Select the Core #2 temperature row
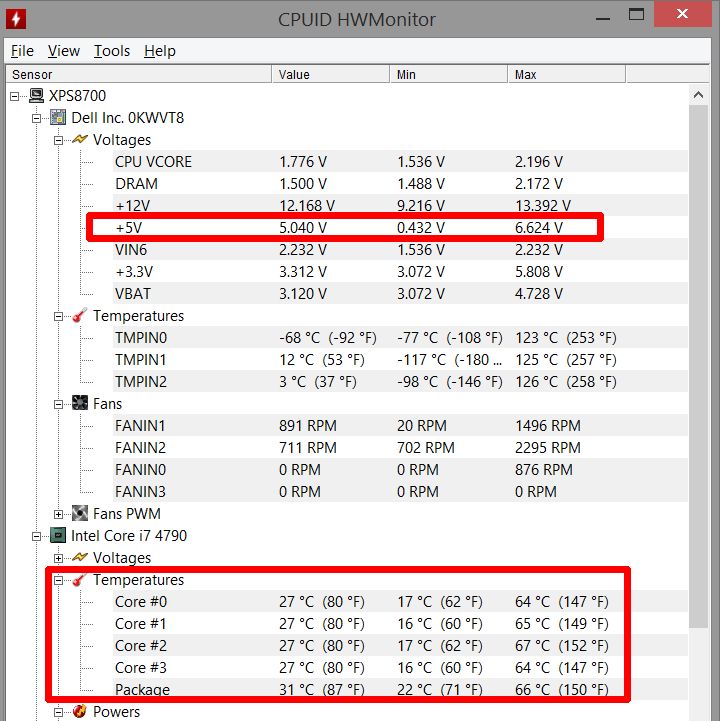Viewport: 720px width, 721px height. coord(400,646)
